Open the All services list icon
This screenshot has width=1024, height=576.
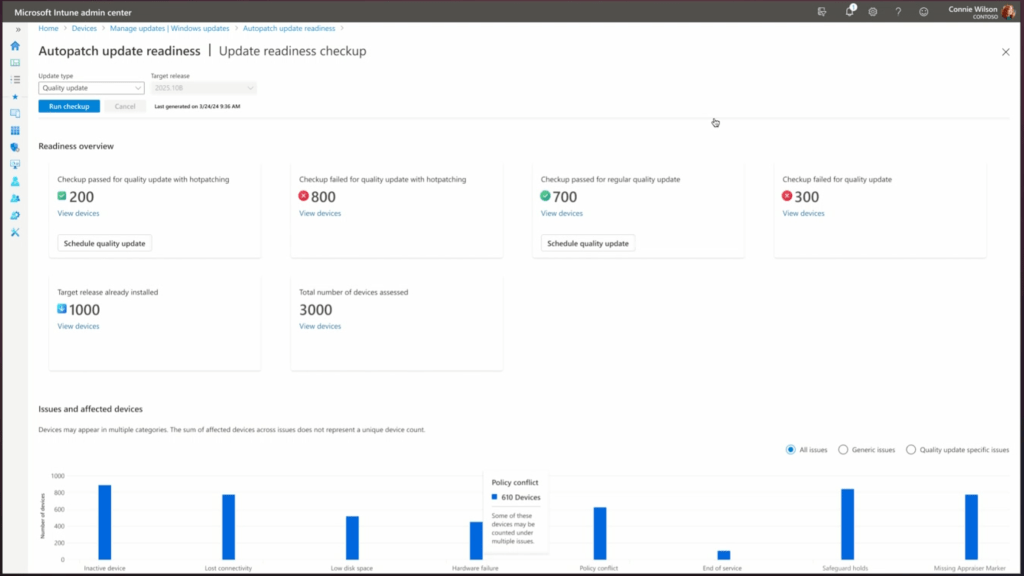click(15, 80)
